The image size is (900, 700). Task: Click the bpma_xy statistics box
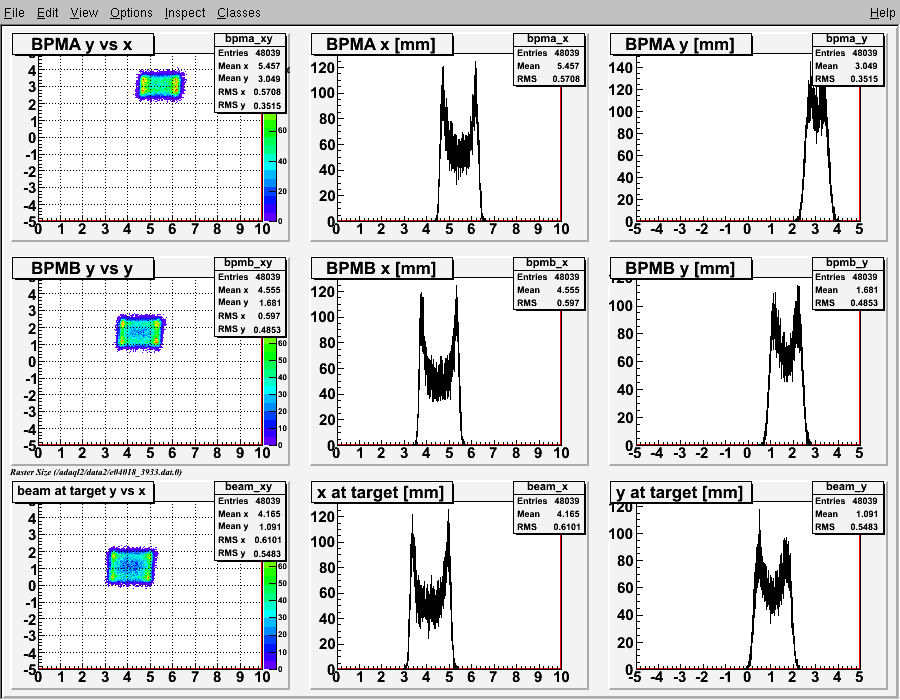click(x=250, y=73)
